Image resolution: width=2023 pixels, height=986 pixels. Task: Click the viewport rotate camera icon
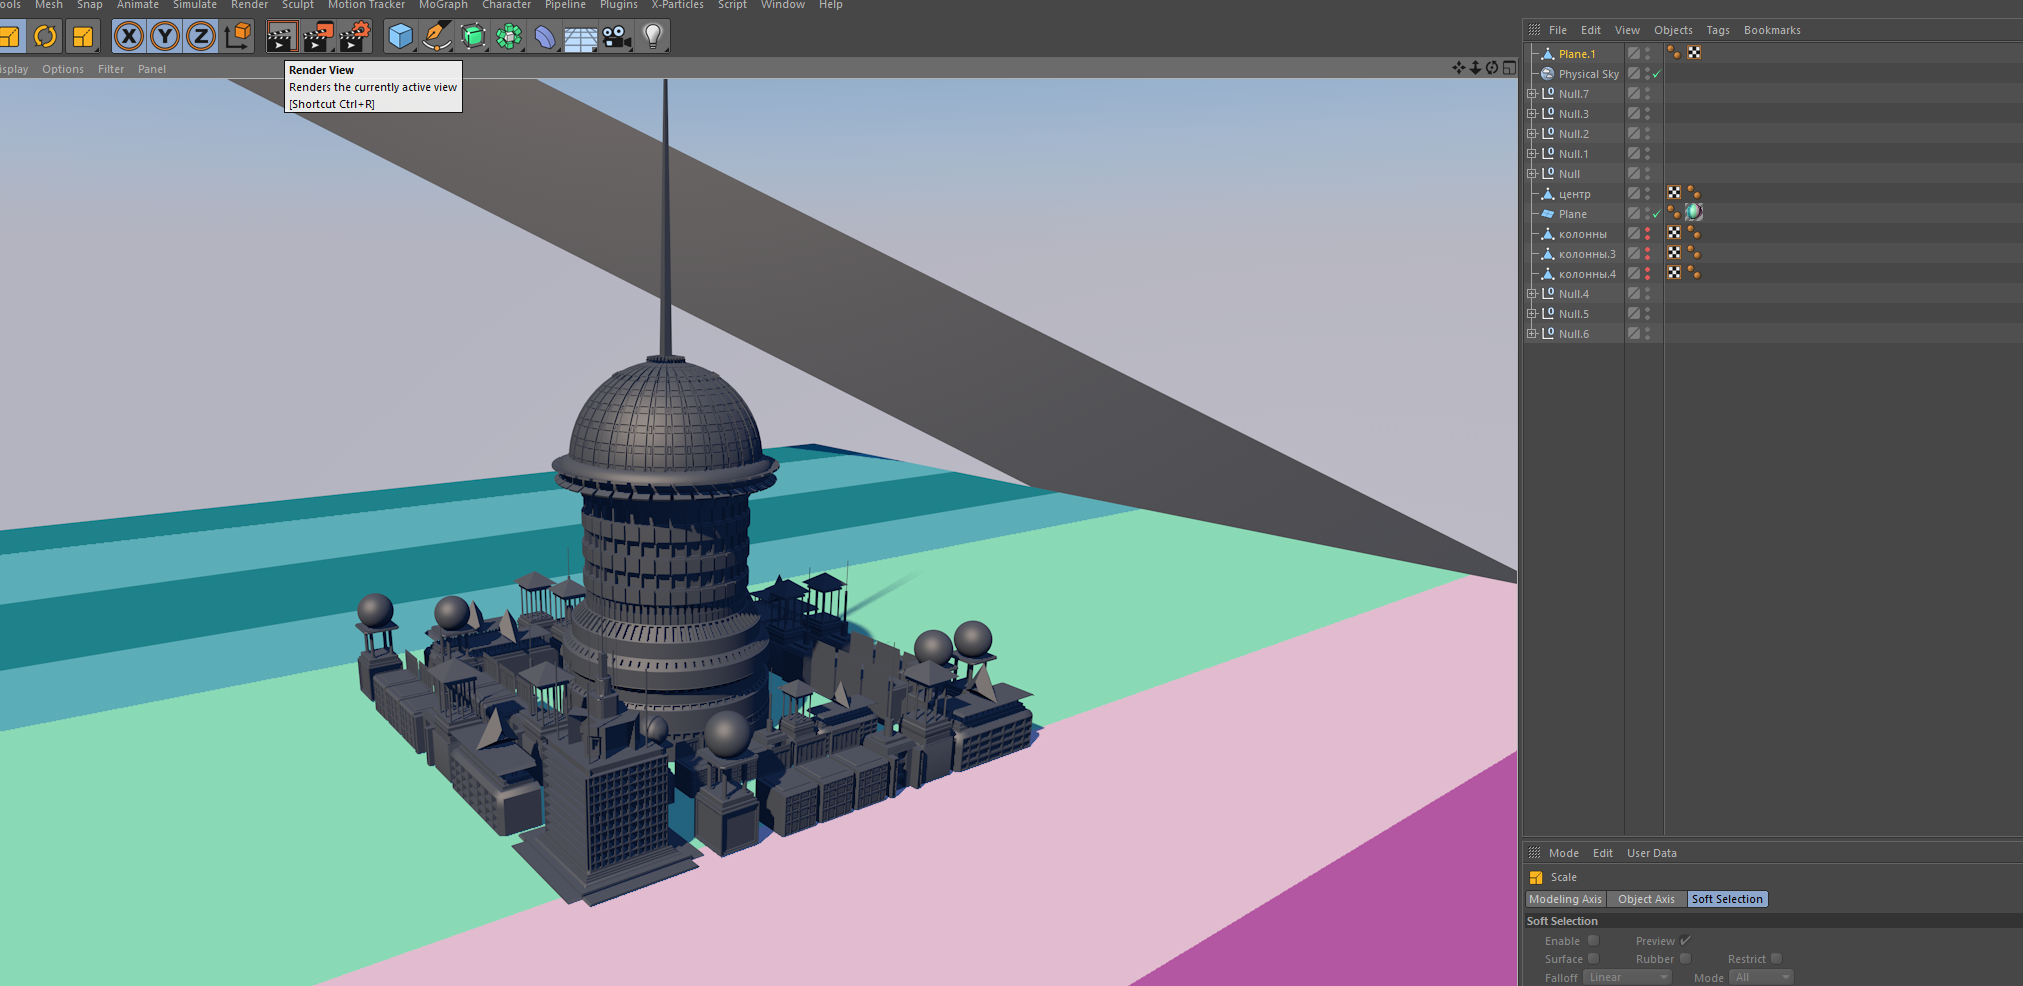[1492, 68]
